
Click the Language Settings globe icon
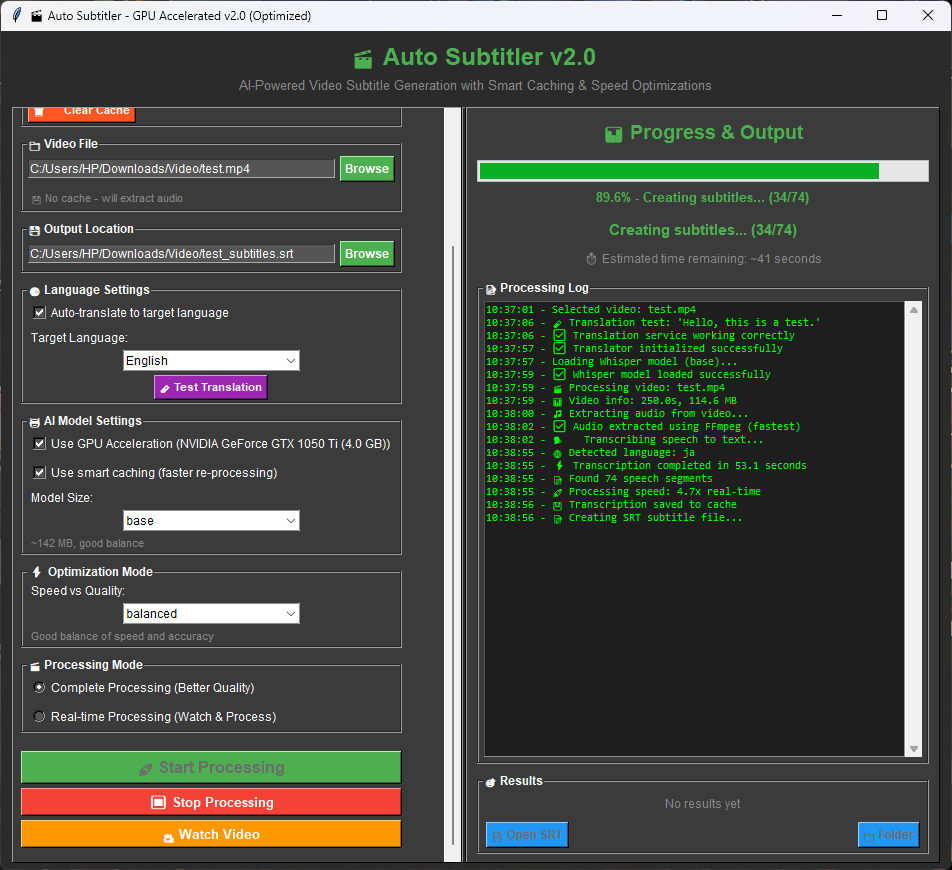click(35, 291)
